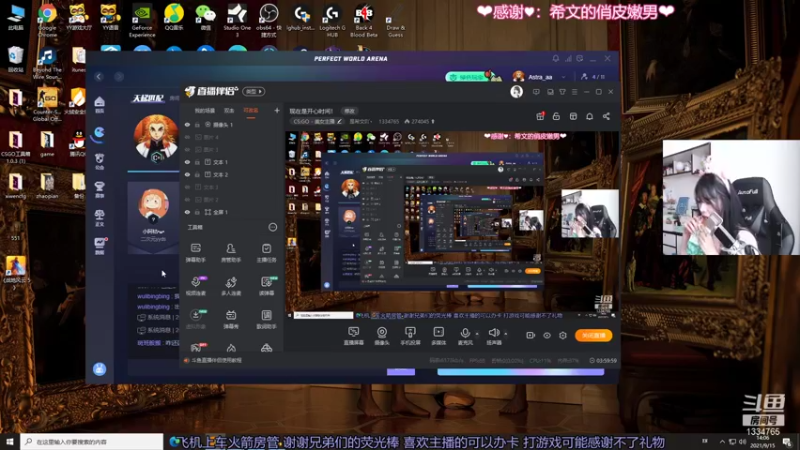Screen dimensions: 800x450
Task: Add a 多媒体 media source
Action: coord(438,336)
